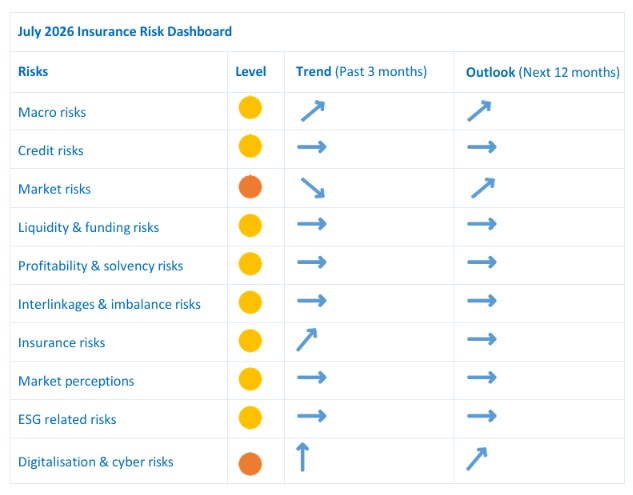Click the ESG related risks trend arrow
Image resolution: width=633 pixels, height=495 pixels.
point(312,416)
